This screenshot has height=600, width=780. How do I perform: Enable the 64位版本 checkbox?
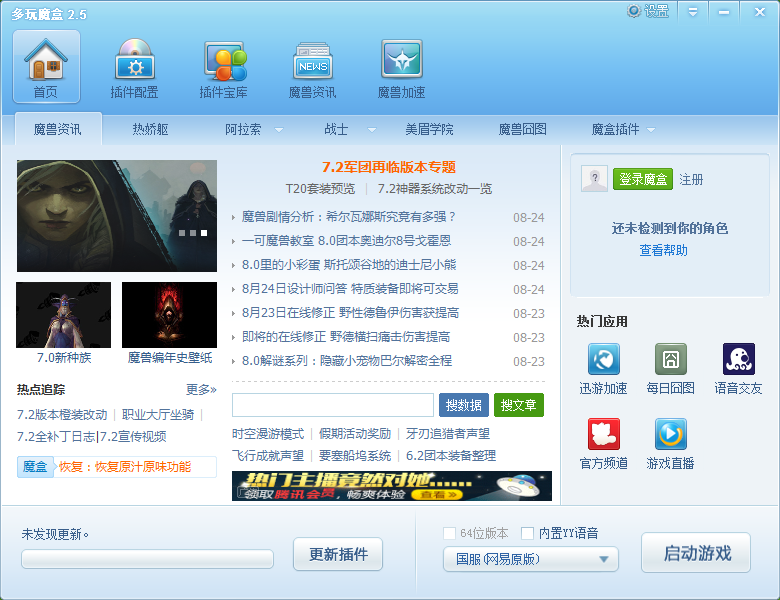tap(449, 533)
